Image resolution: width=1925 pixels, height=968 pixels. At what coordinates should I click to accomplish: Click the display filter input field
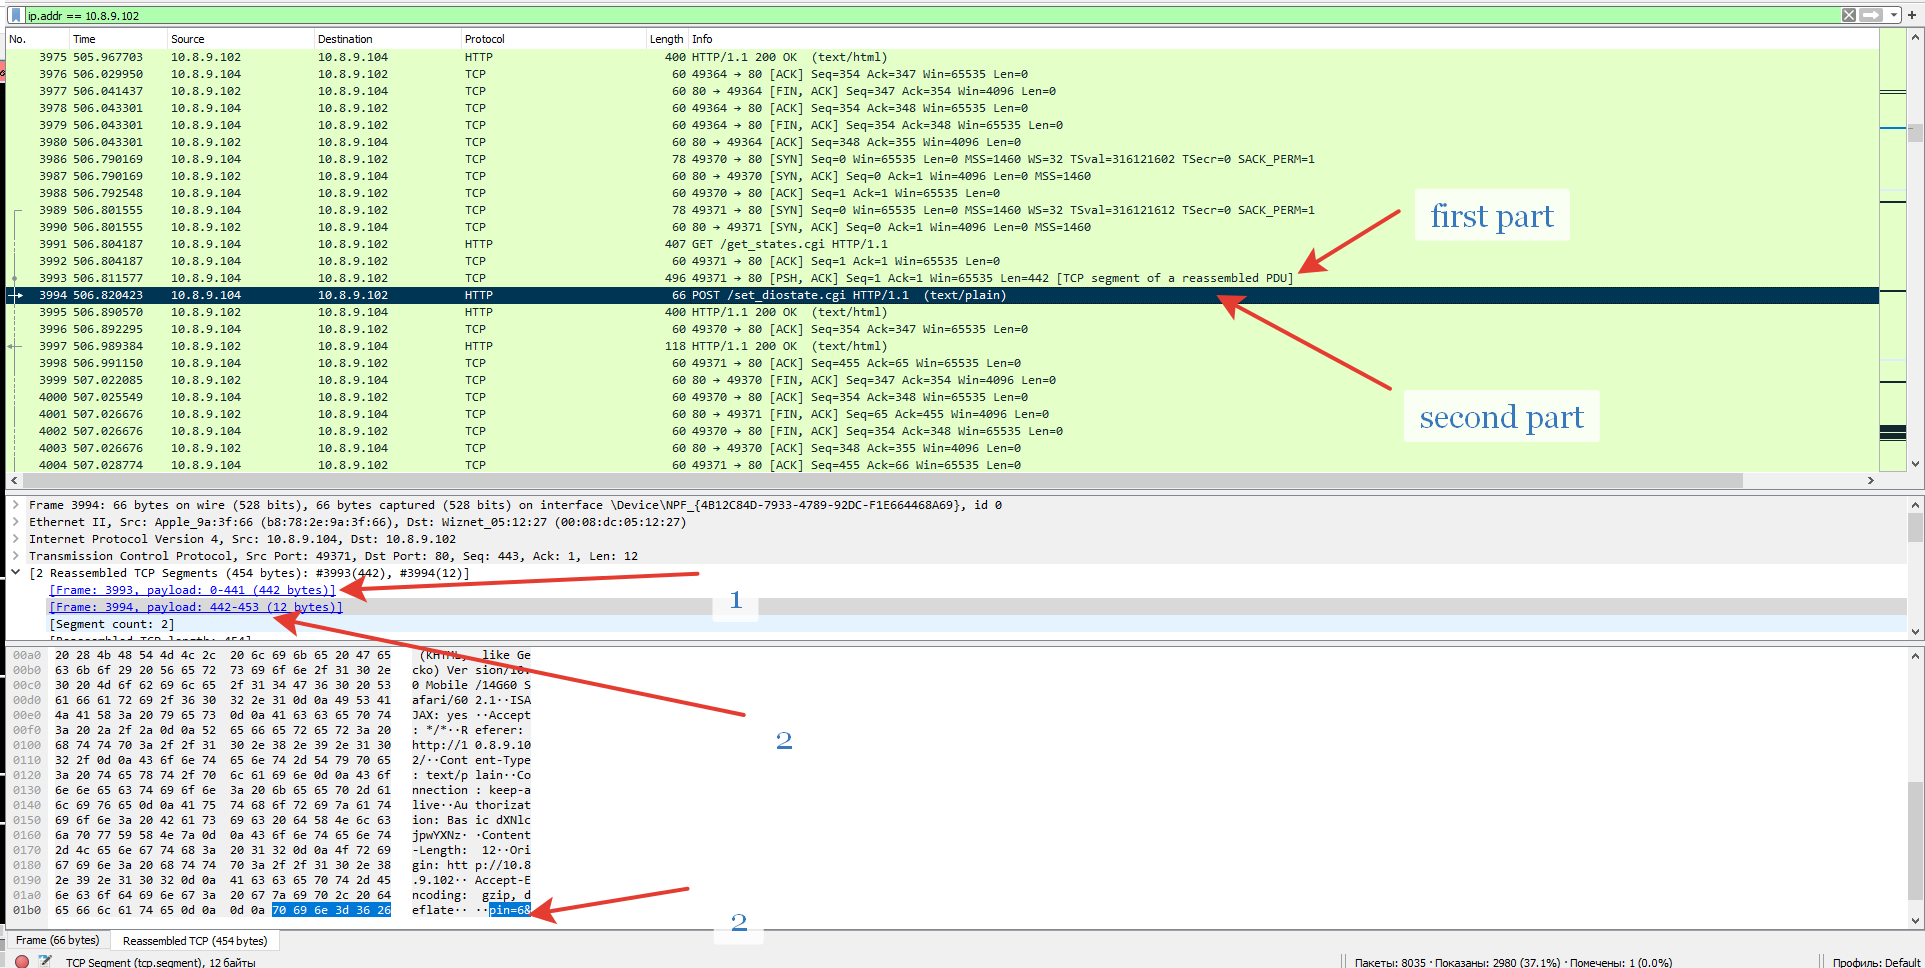point(930,15)
